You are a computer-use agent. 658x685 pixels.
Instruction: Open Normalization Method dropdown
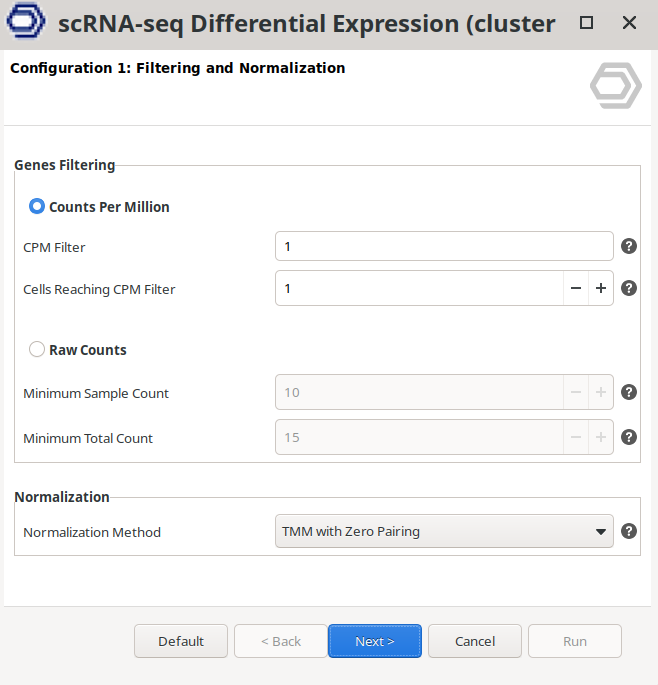(x=444, y=531)
